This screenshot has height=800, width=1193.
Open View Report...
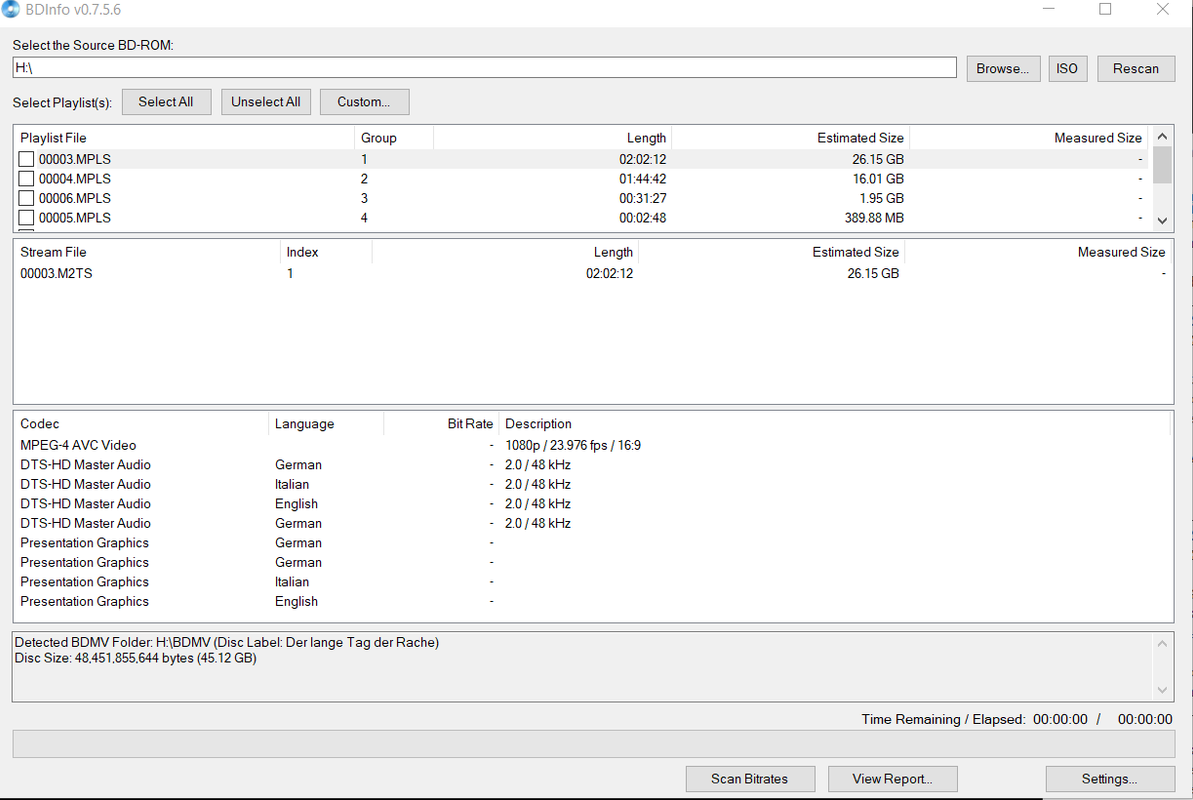[x=892, y=779]
